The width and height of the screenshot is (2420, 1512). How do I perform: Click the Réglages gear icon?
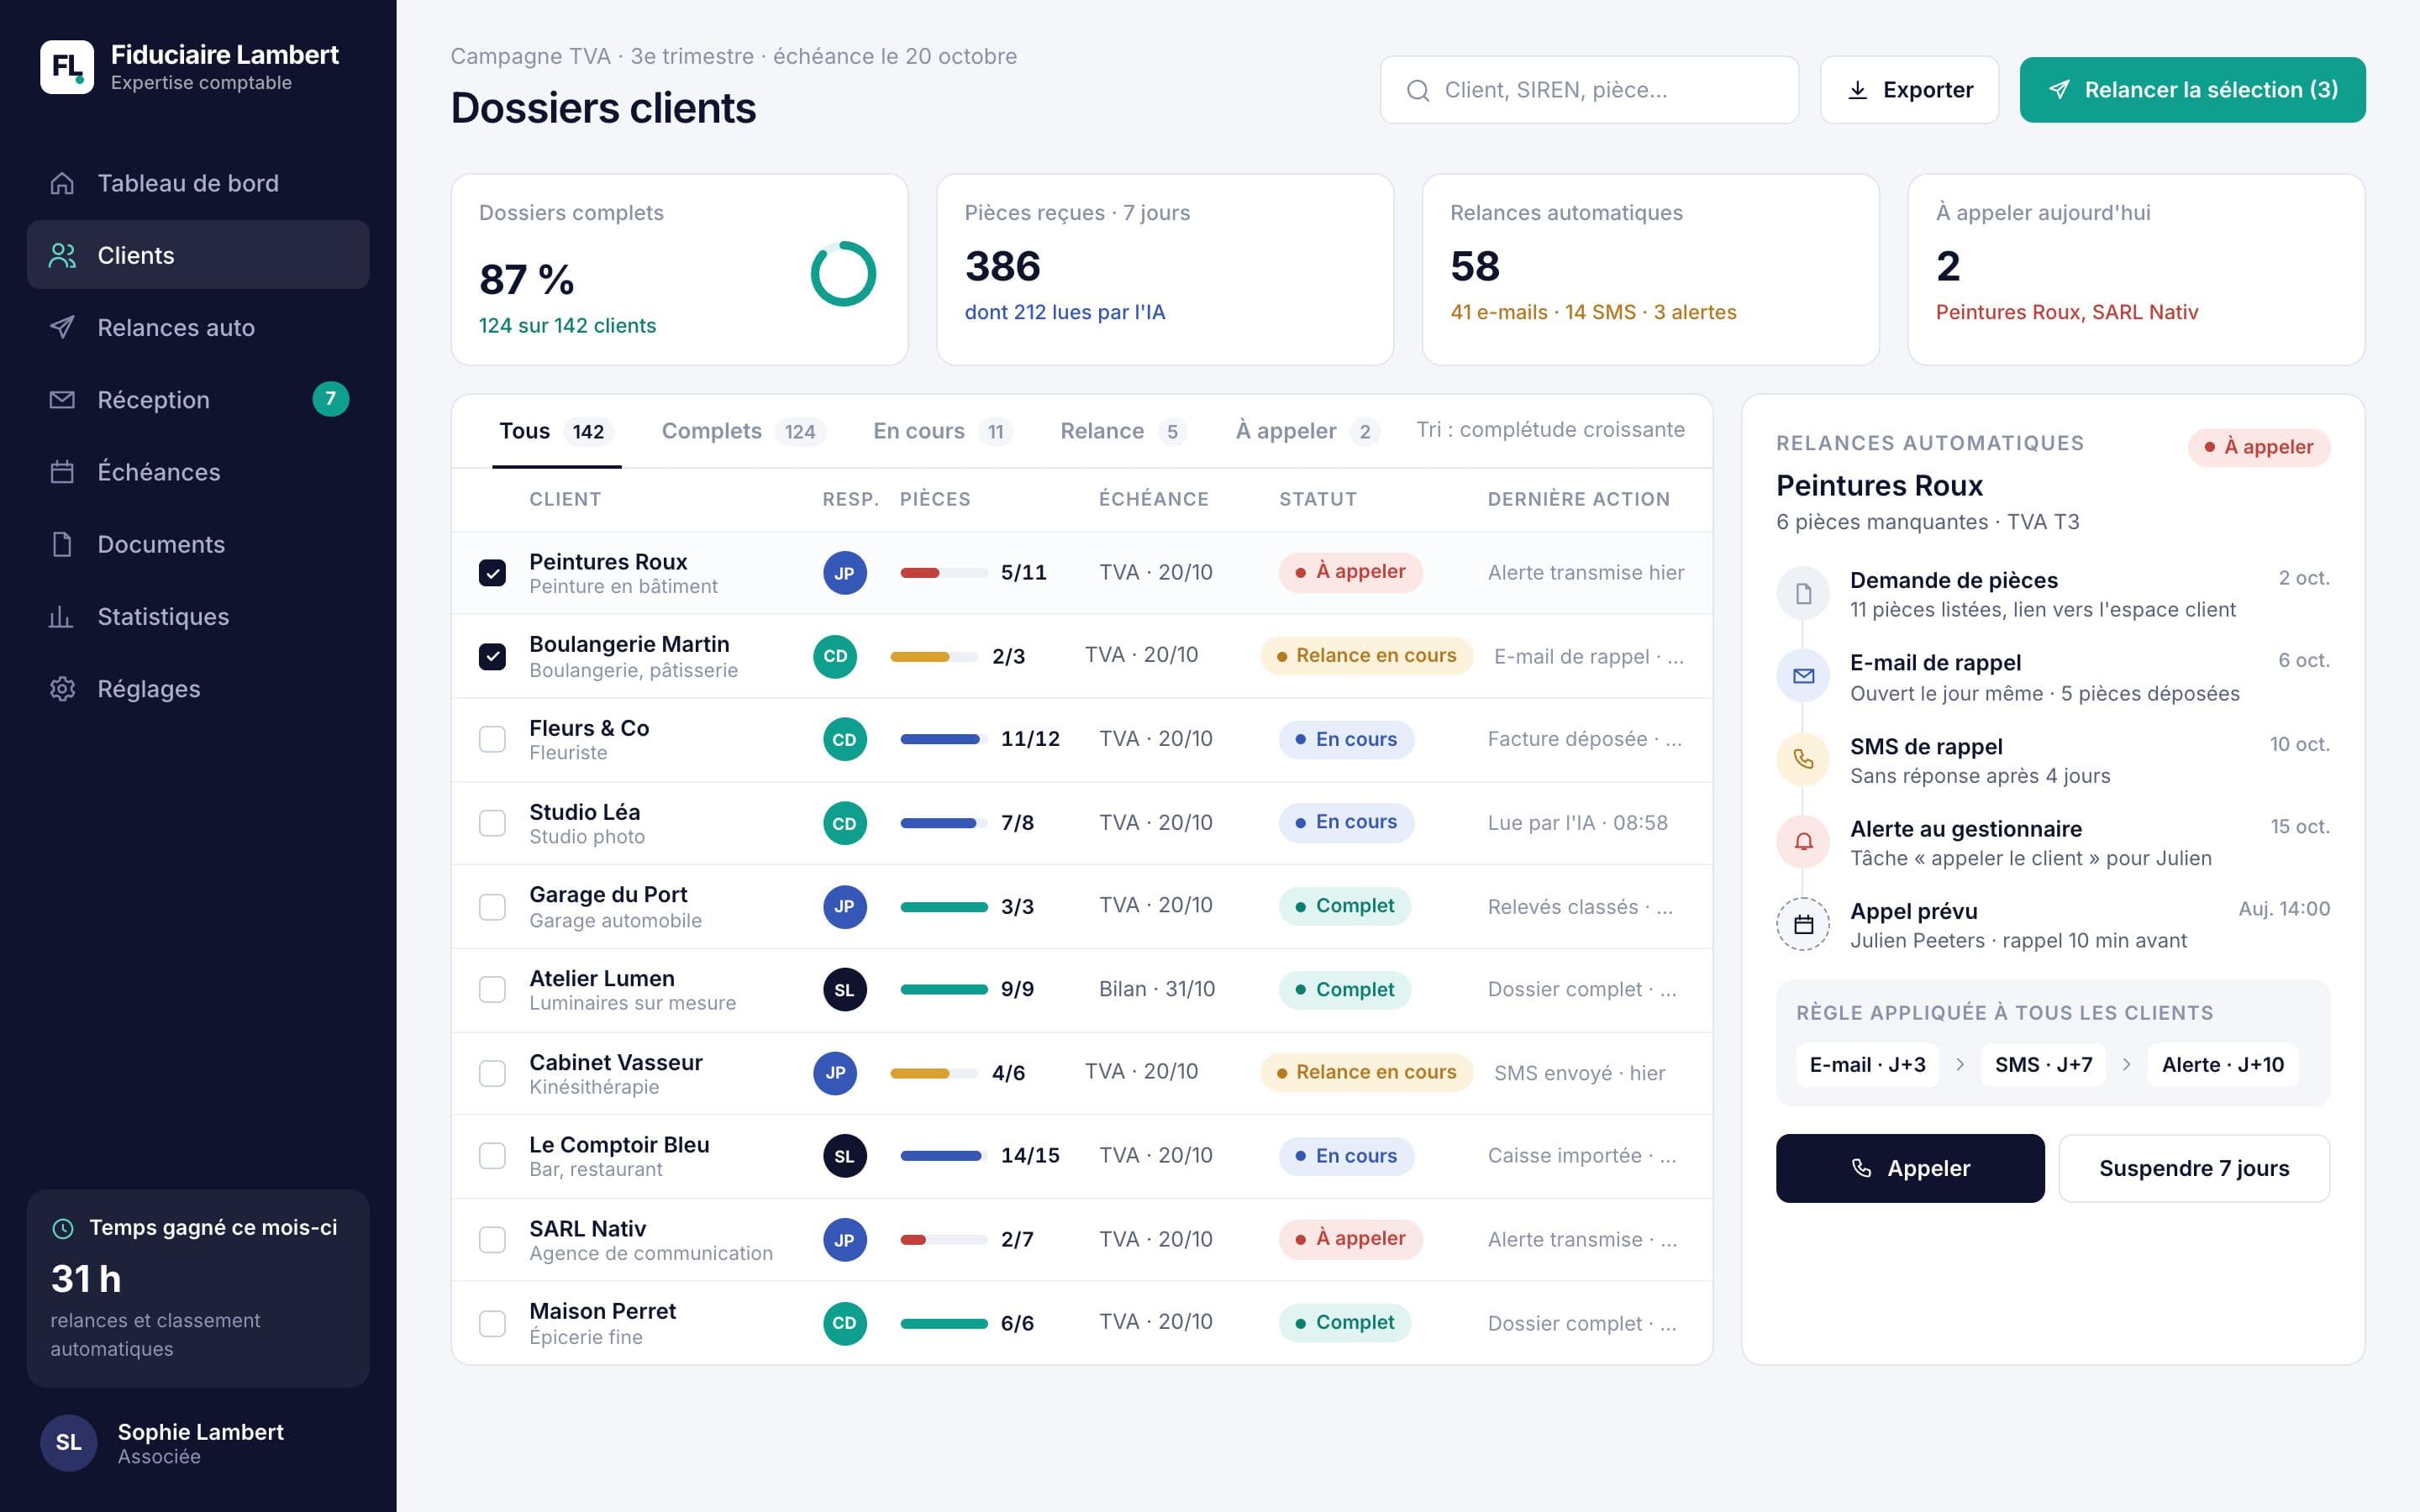click(x=62, y=689)
